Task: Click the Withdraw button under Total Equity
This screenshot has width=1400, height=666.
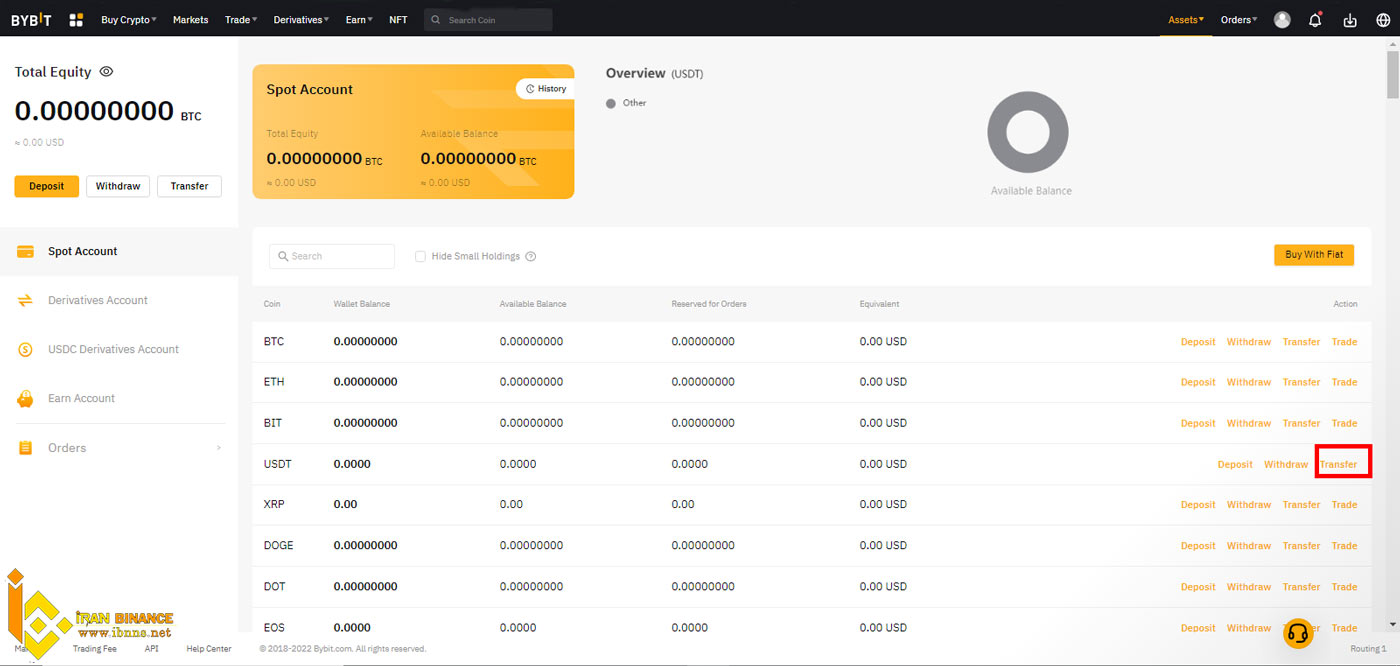Action: coord(118,186)
